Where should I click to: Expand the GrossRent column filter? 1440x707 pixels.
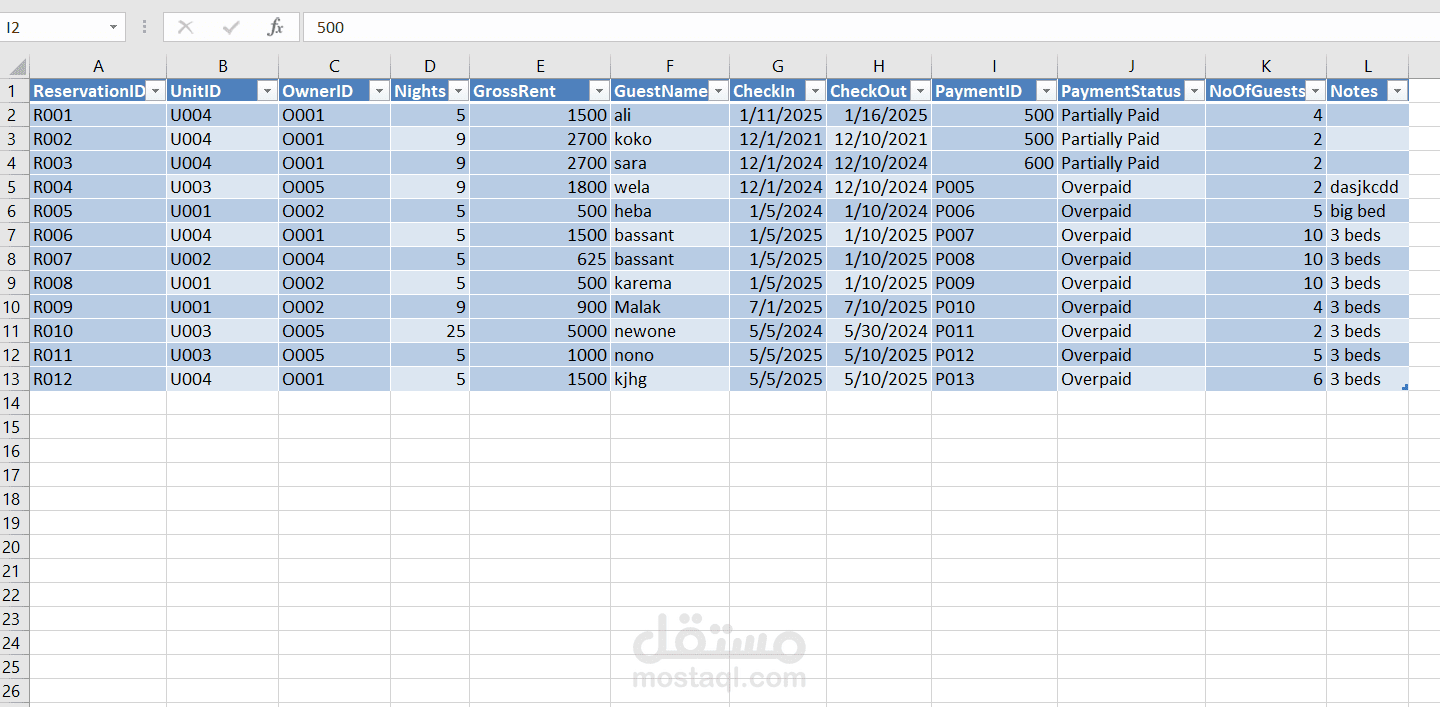coord(599,91)
